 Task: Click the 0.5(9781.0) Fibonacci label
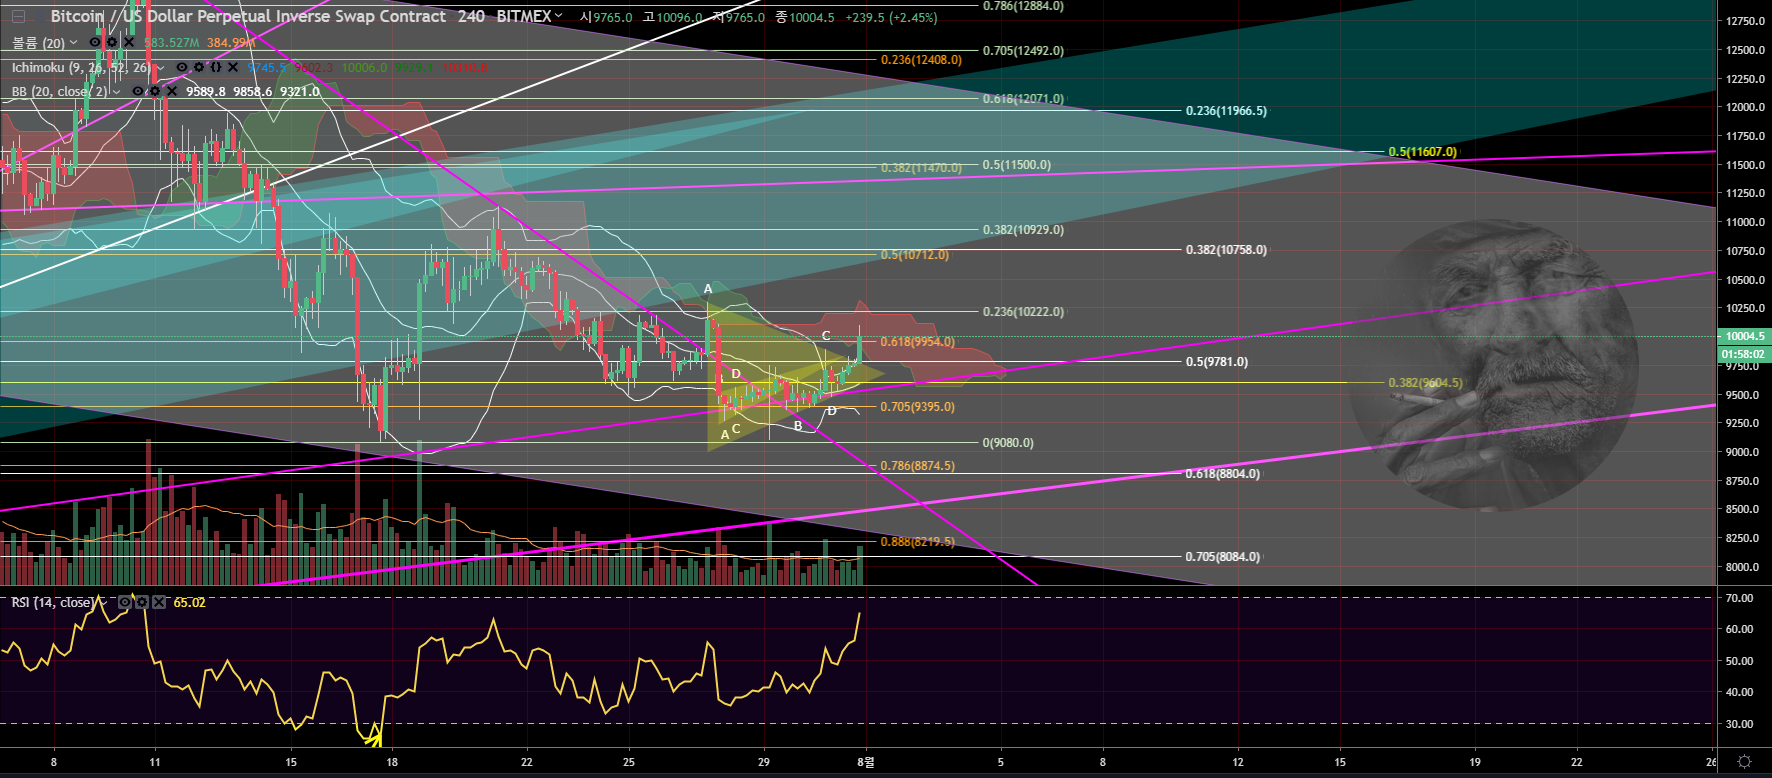coord(1217,362)
